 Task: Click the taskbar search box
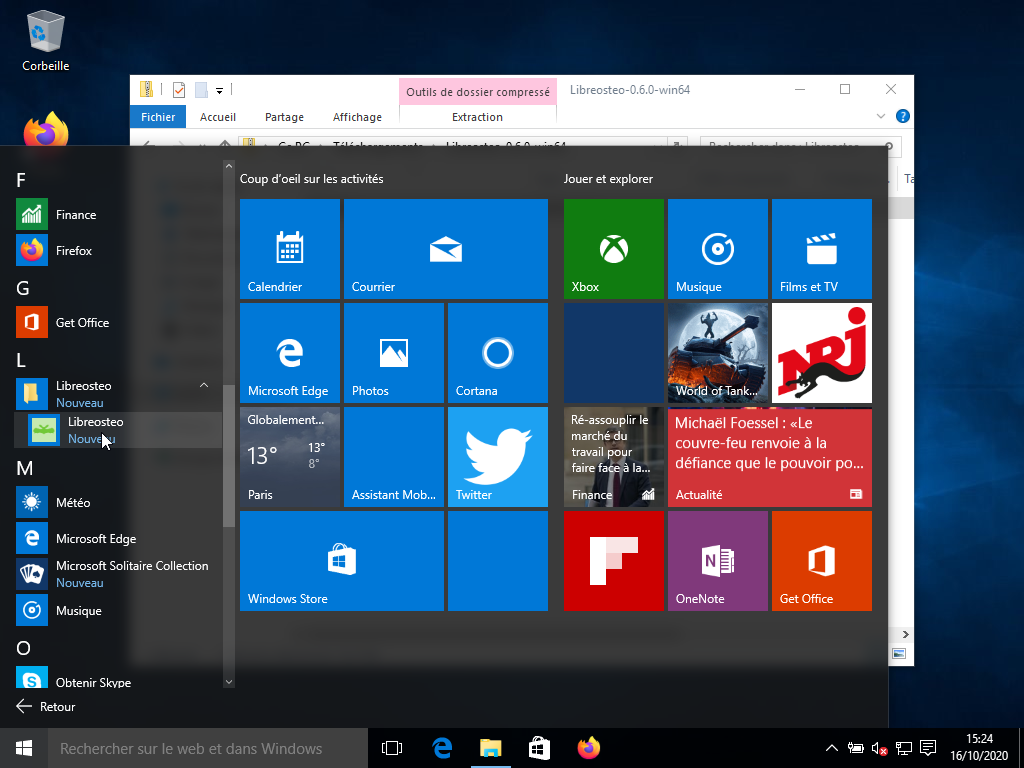pyautogui.click(x=208, y=748)
